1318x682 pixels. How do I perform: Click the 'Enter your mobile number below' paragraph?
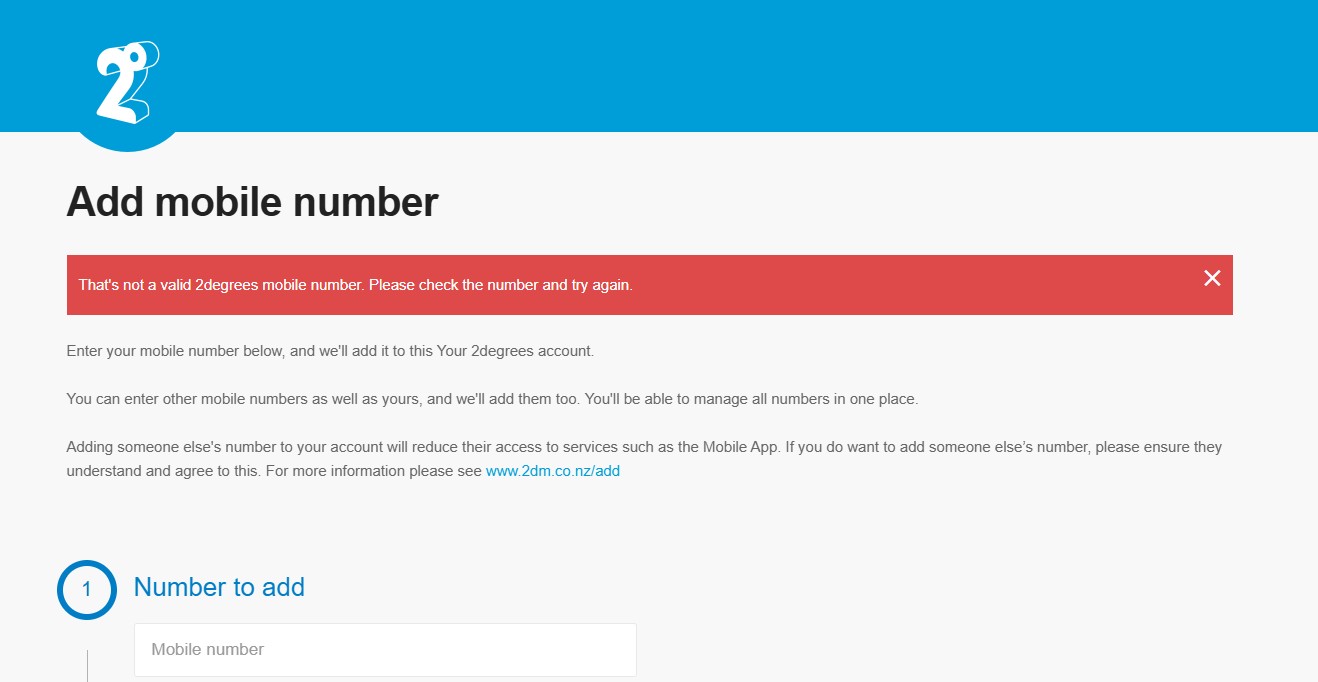point(330,351)
